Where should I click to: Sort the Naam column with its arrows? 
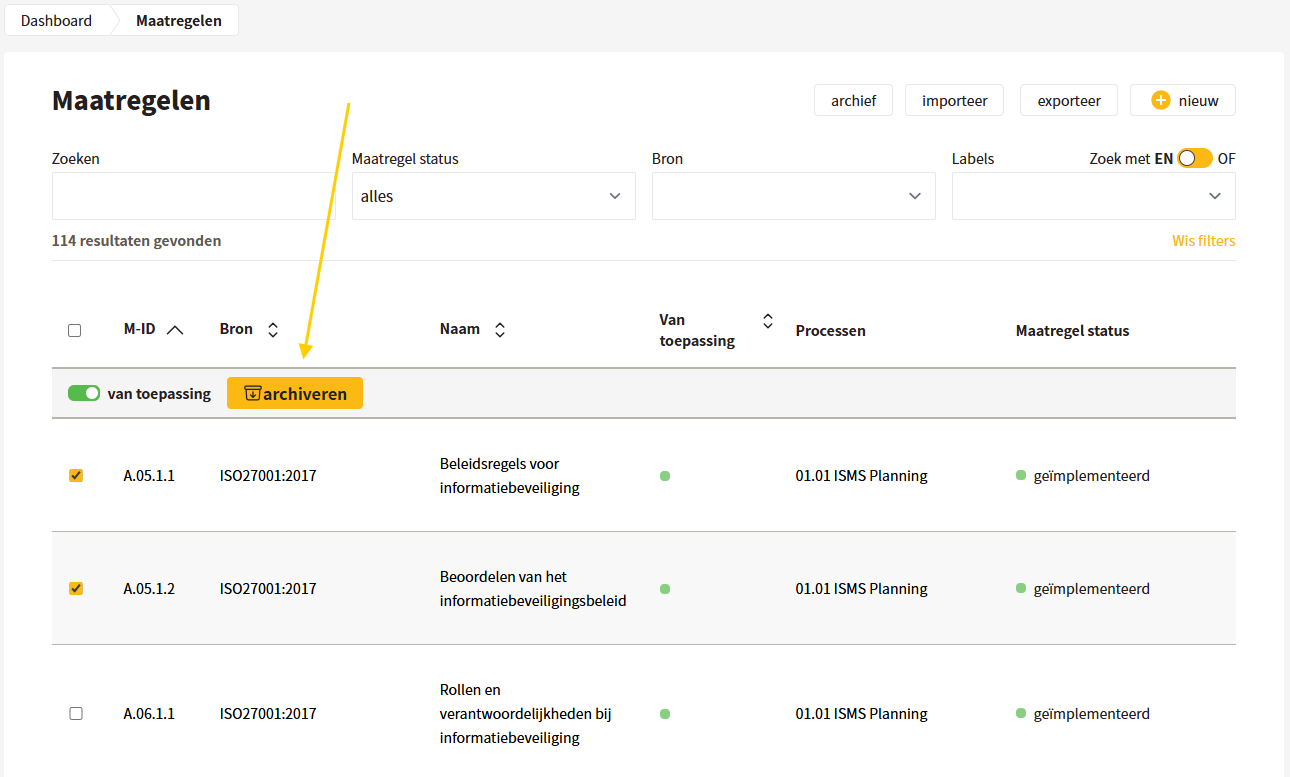click(500, 330)
